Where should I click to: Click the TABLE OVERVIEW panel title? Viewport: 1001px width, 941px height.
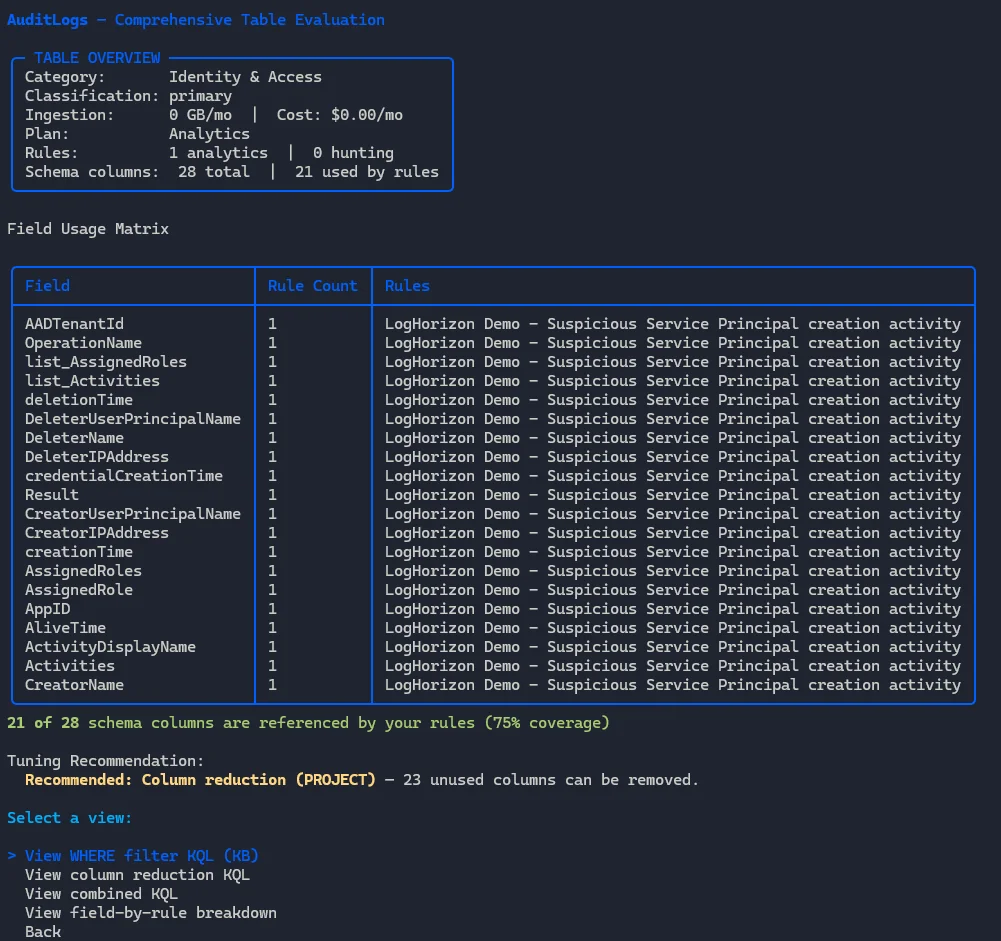coord(96,58)
